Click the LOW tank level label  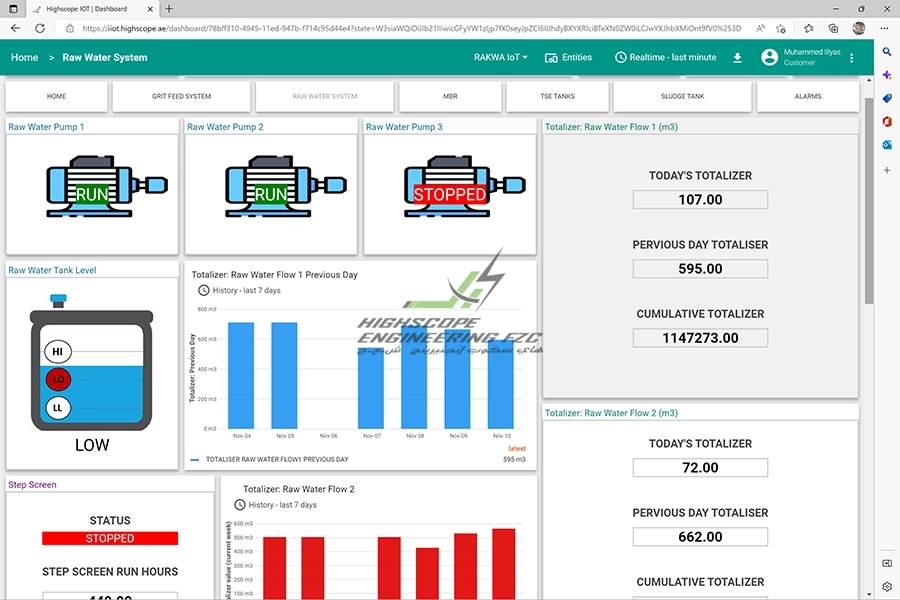tap(92, 445)
